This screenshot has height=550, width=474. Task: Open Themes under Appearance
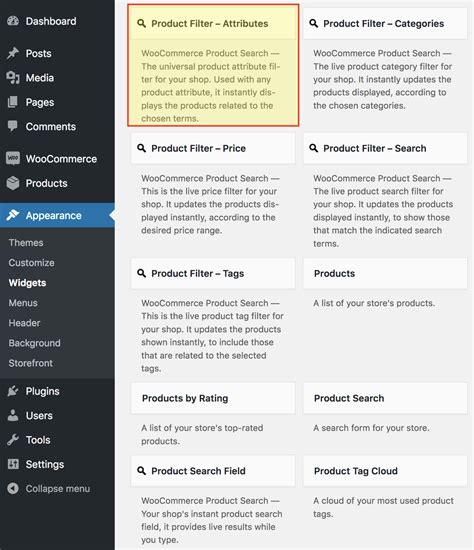coord(26,242)
